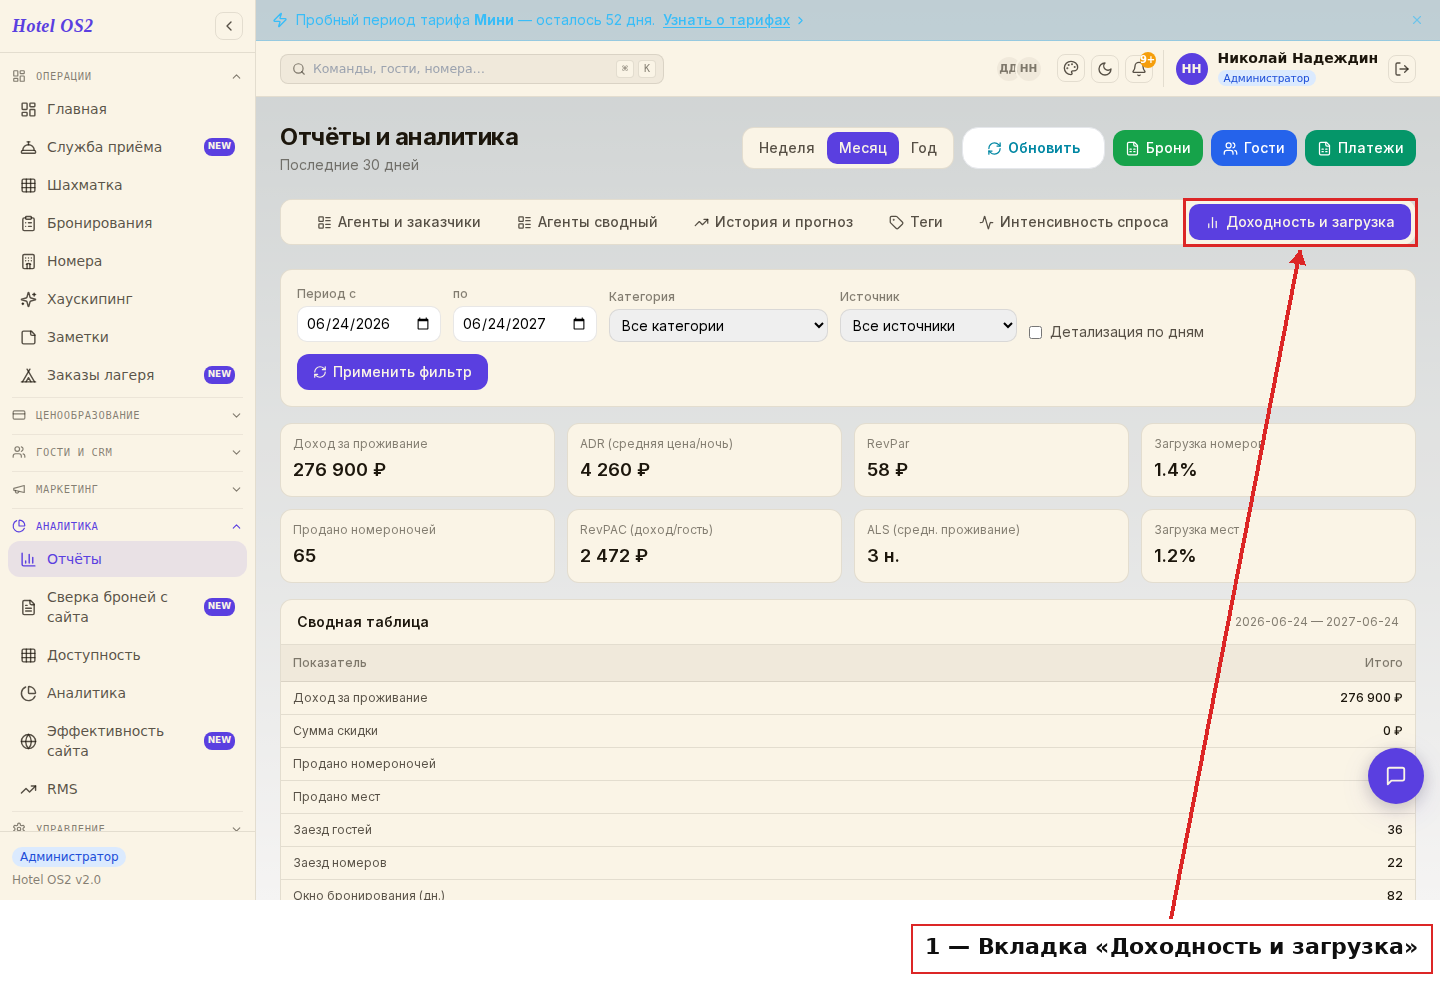
Task: Open RMS in sidebar
Action: (127, 789)
